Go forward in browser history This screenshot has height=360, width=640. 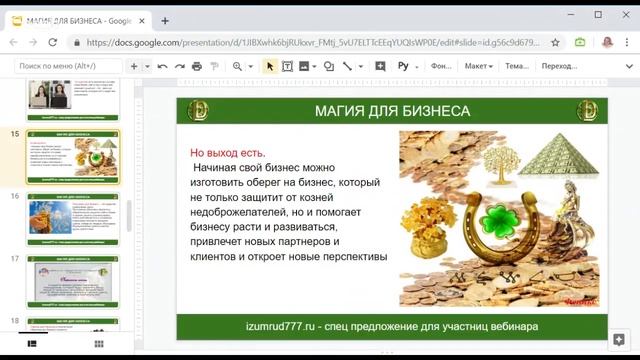pos(33,42)
